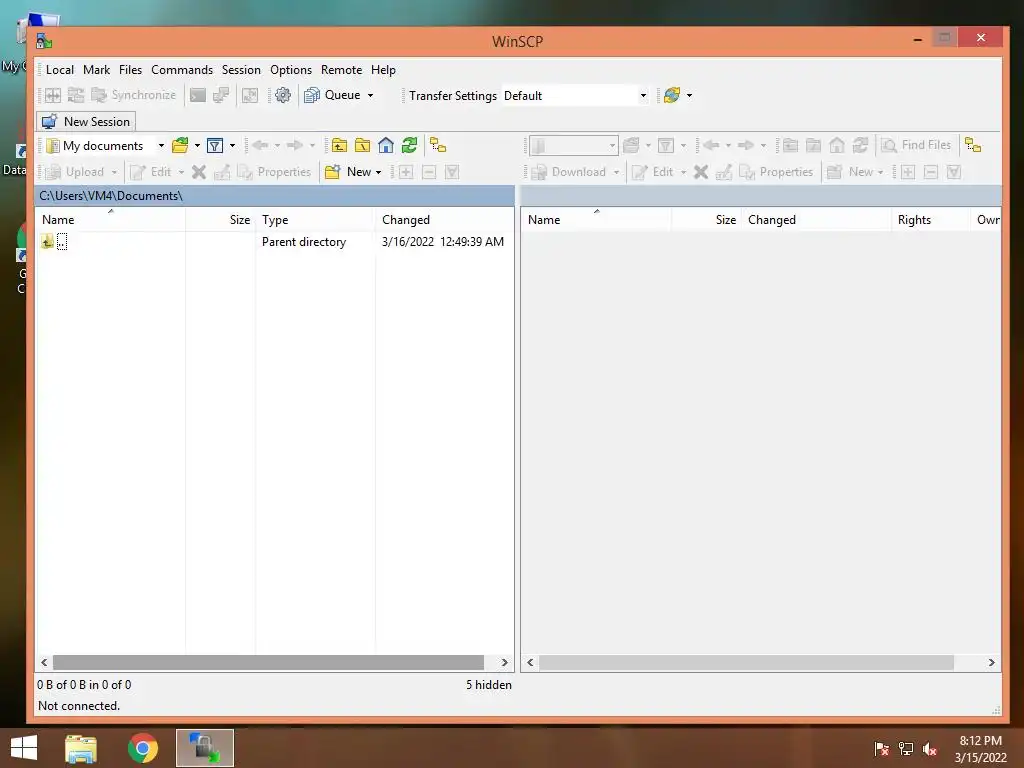The image size is (1024, 768).
Task: Click the remote Changed column header
Action: pos(816,220)
